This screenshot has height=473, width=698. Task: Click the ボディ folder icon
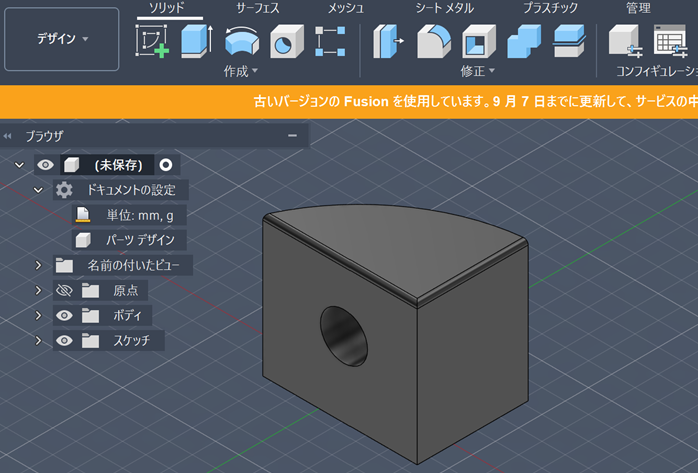[x=90, y=315]
